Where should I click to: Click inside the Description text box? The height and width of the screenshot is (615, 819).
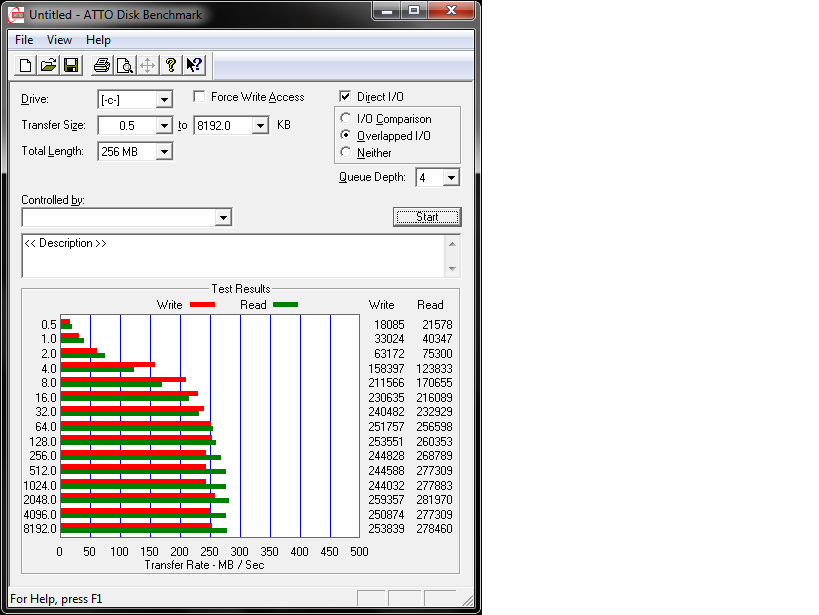pos(233,256)
